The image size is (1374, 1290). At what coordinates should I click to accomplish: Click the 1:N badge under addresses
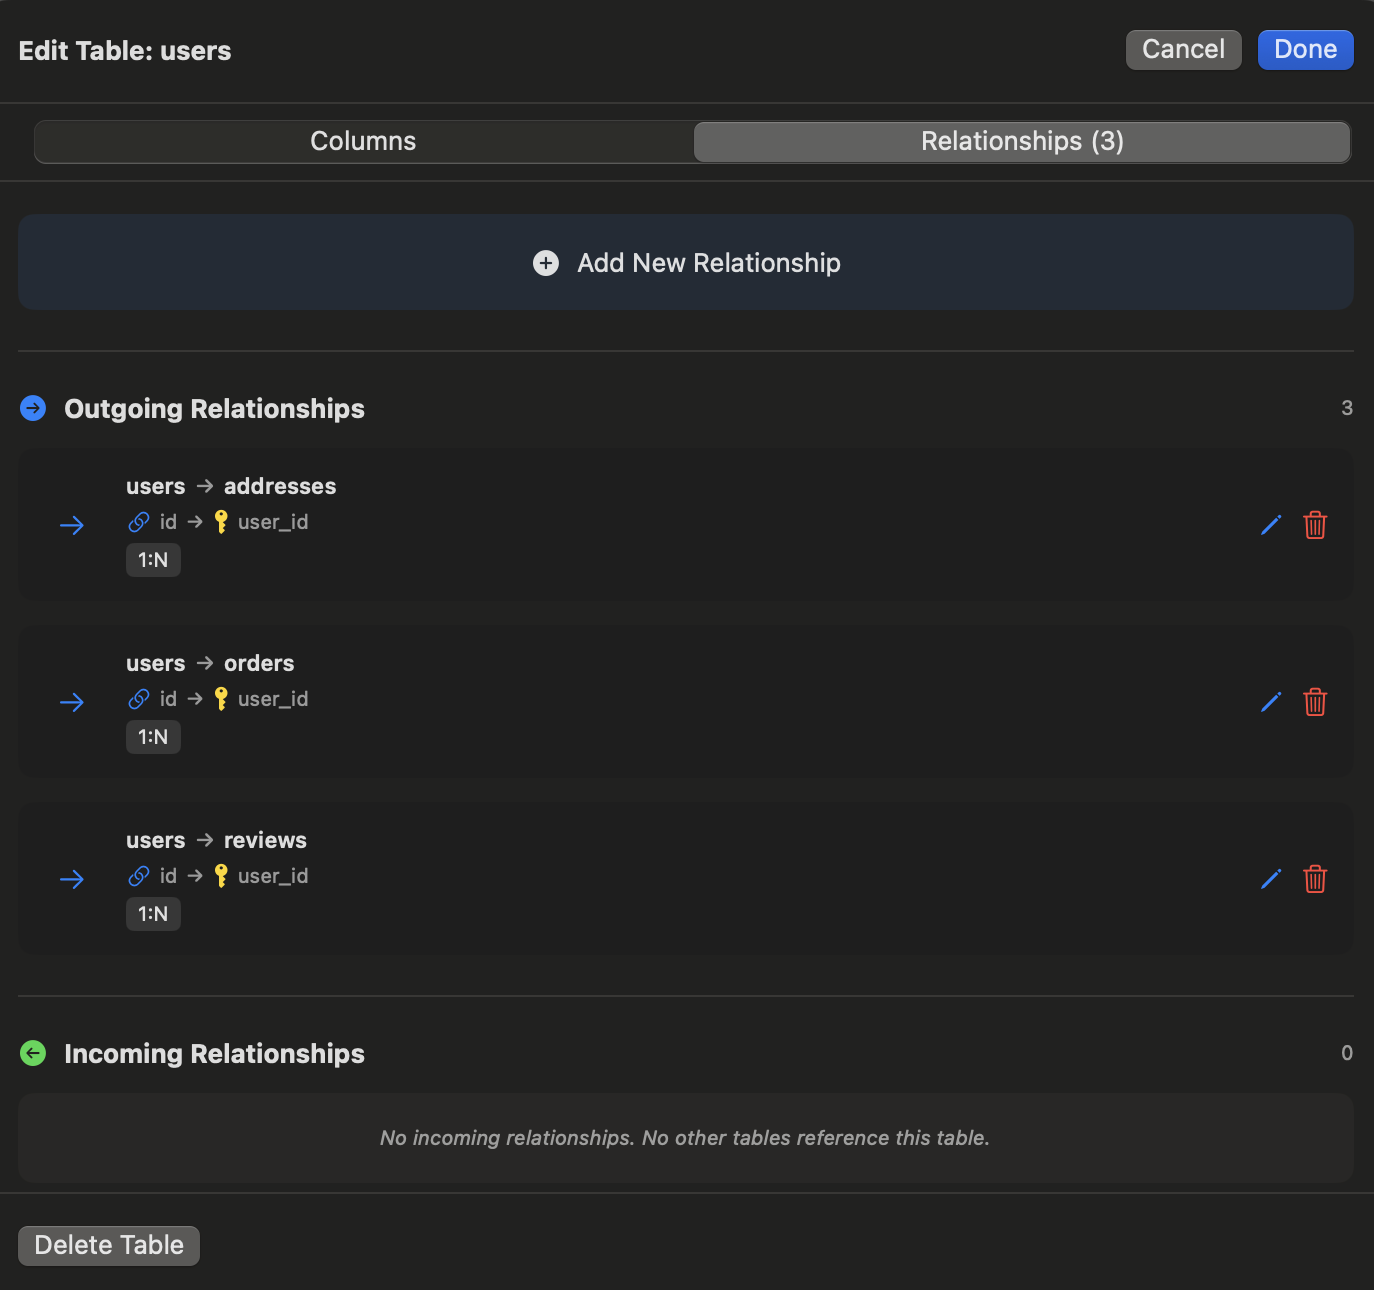pos(153,560)
